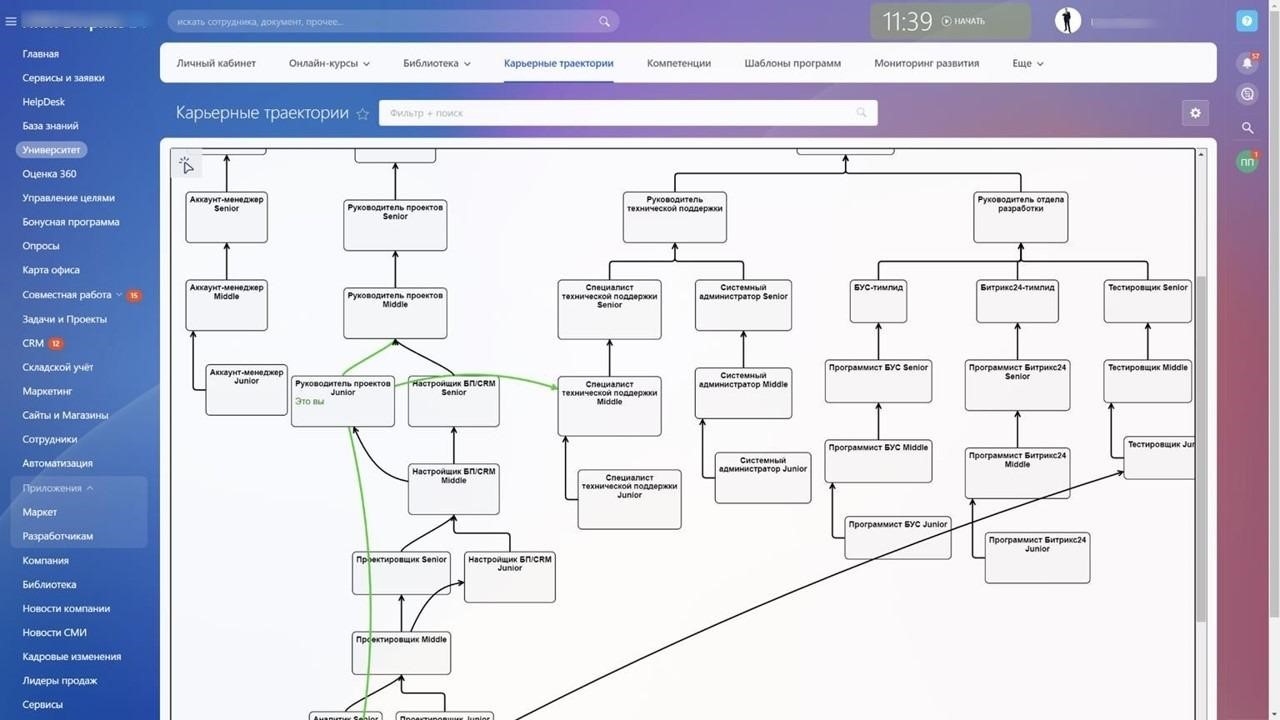Collapse the Приложения section
The width and height of the screenshot is (1280, 720).
58,488
